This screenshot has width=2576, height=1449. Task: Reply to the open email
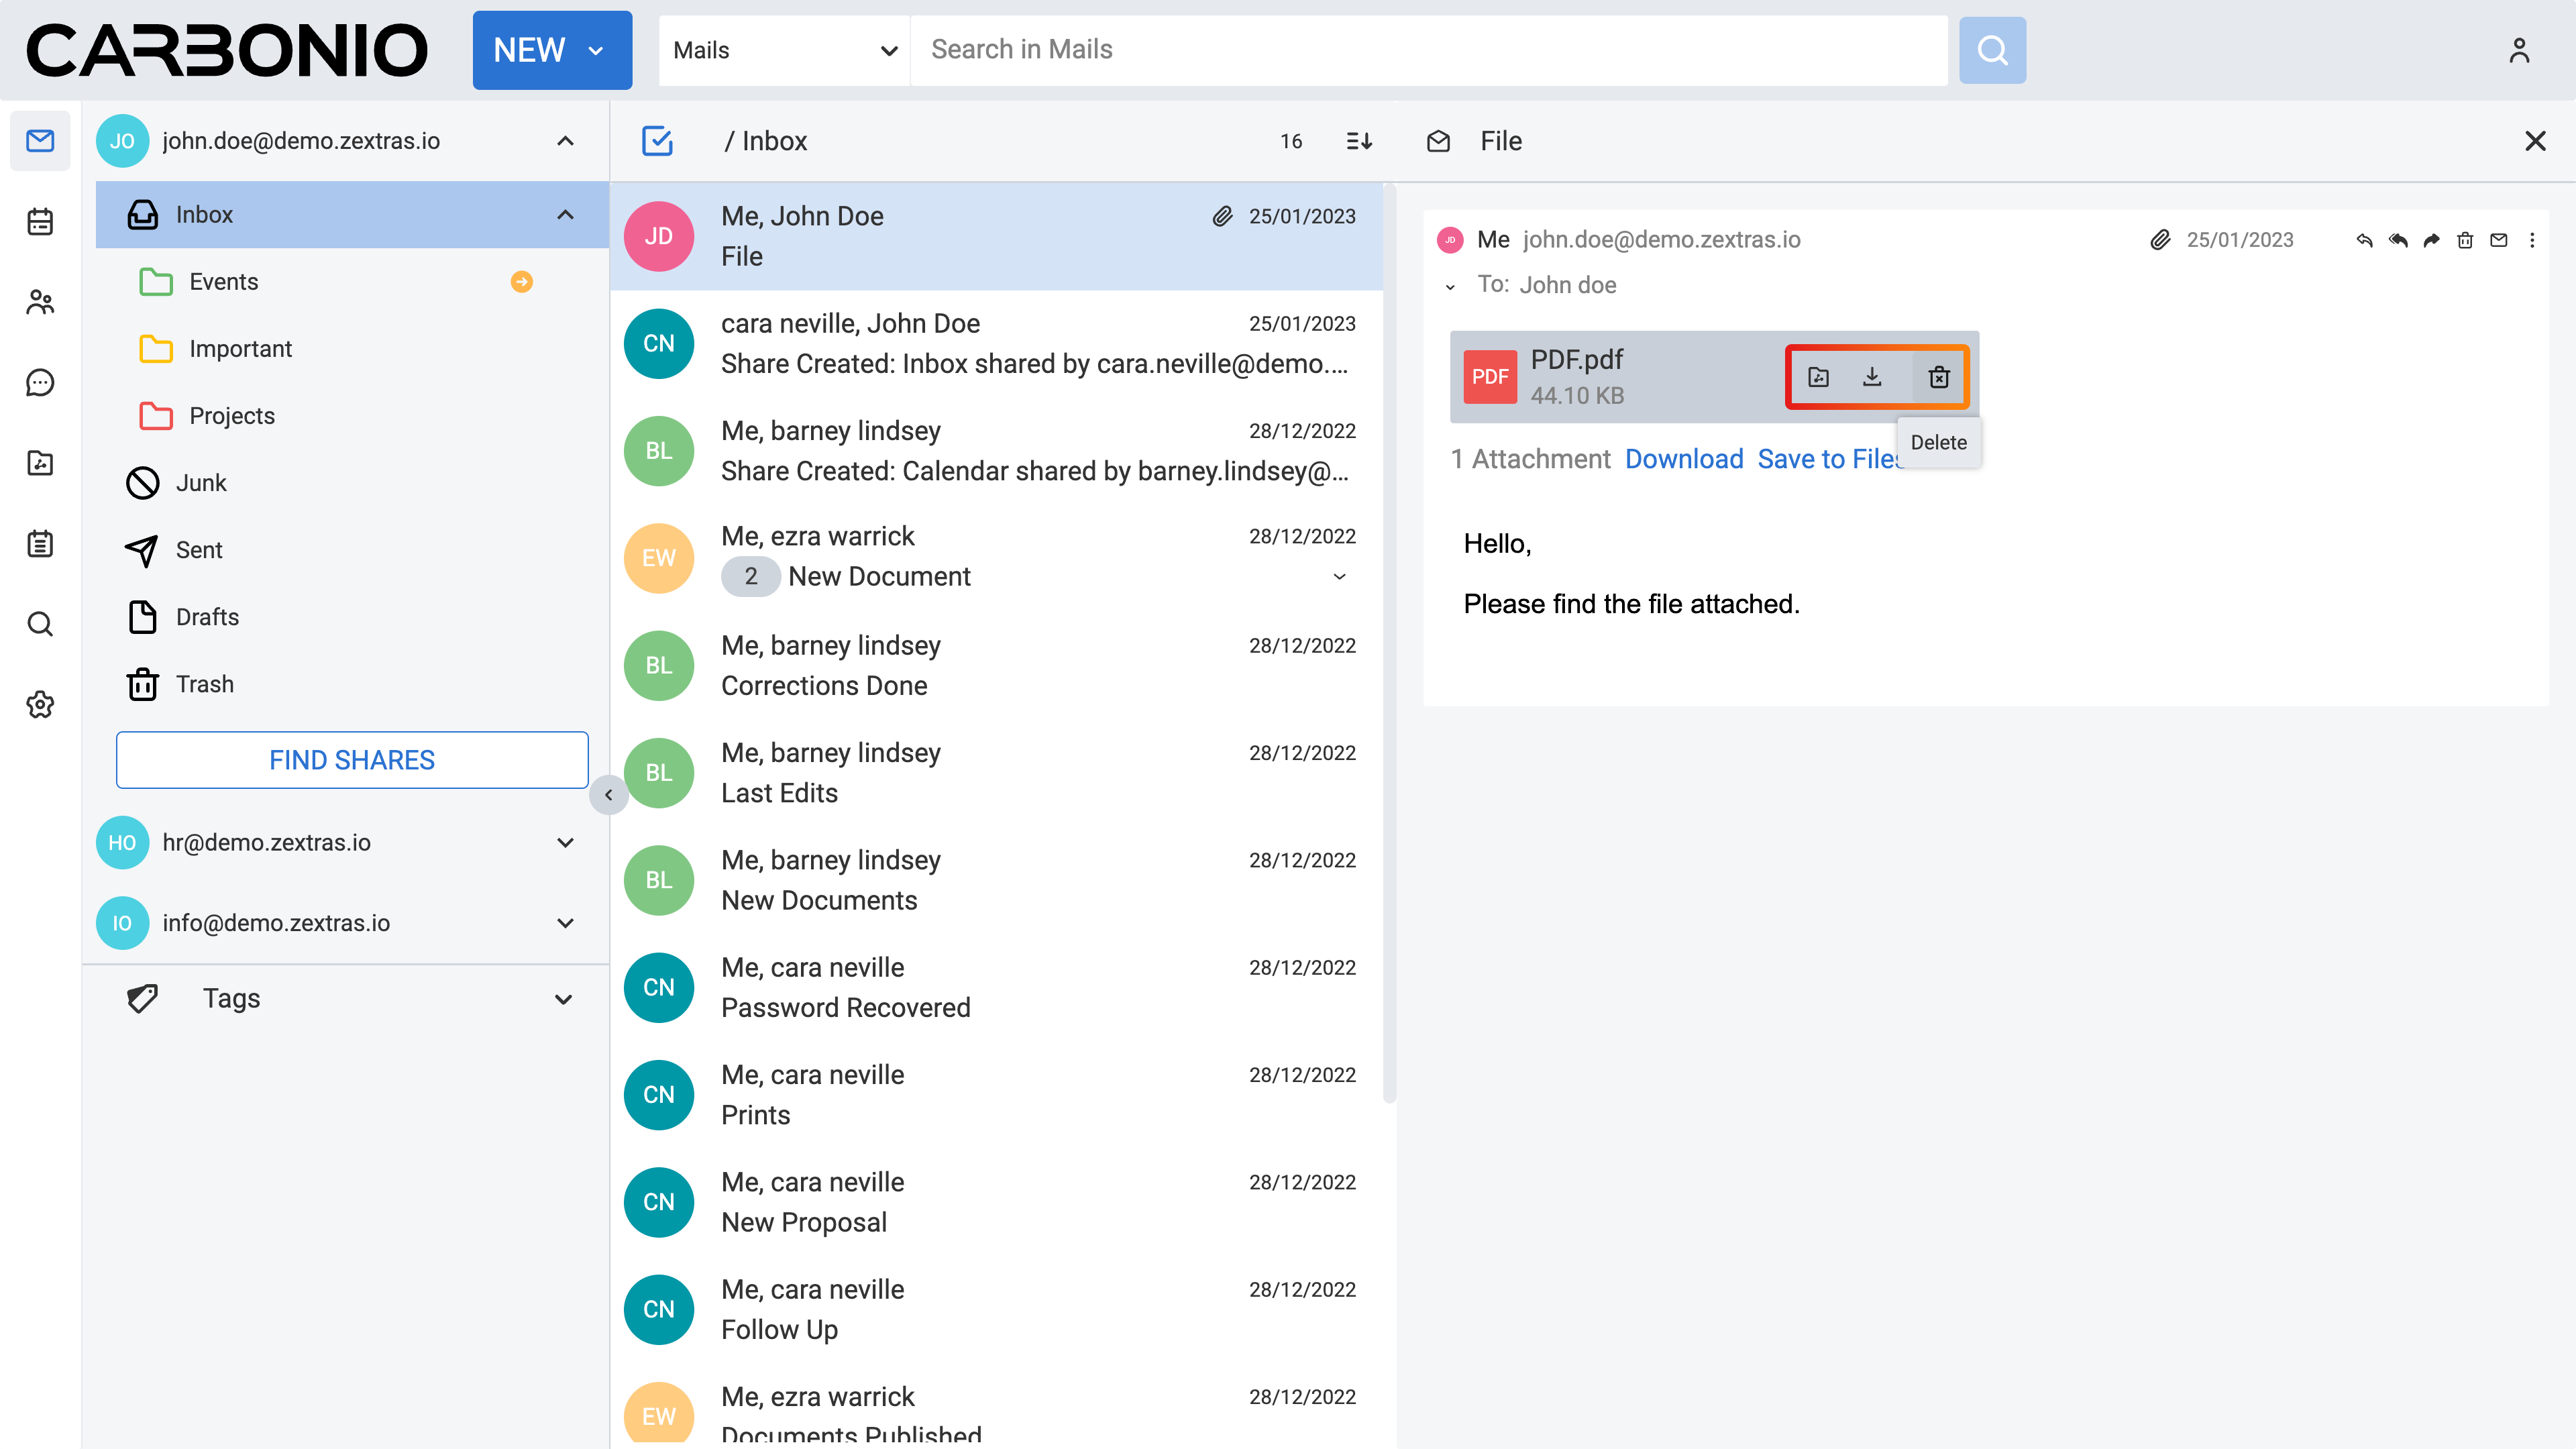[x=2364, y=240]
